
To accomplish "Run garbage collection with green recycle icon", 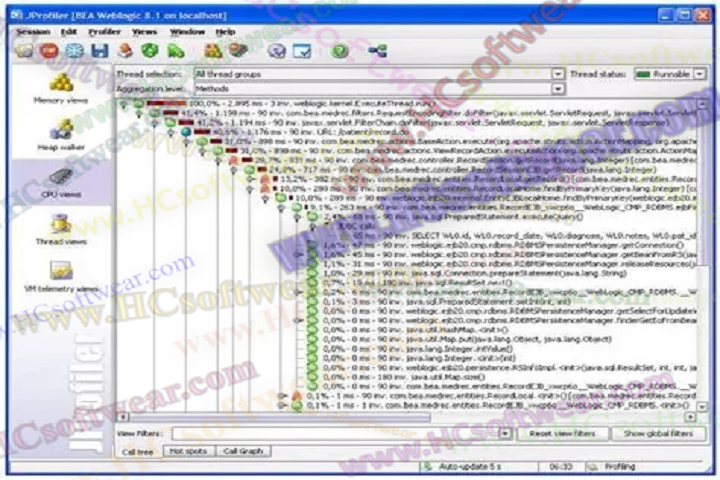I will click(150, 51).
